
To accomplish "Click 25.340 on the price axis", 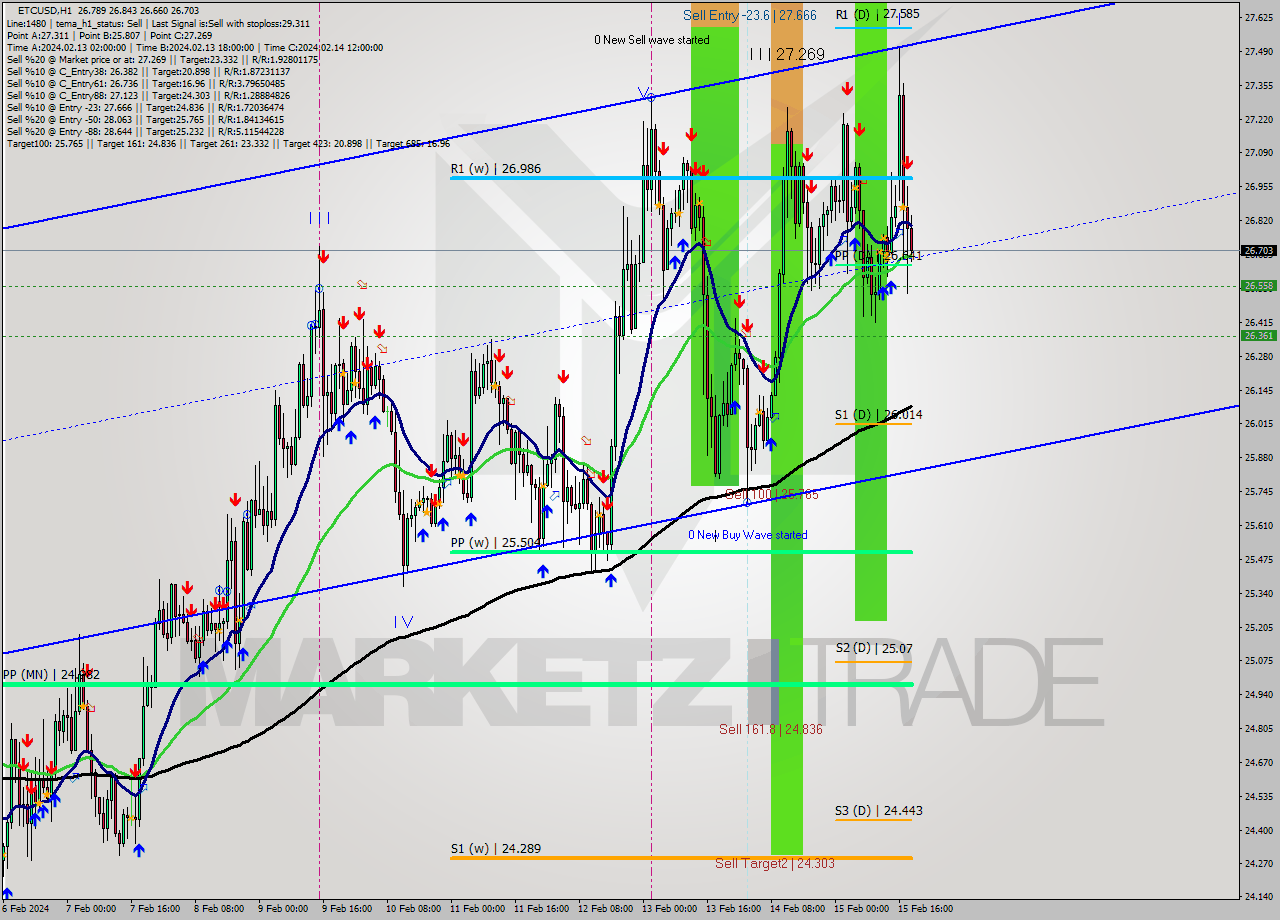I will 1259,593.
